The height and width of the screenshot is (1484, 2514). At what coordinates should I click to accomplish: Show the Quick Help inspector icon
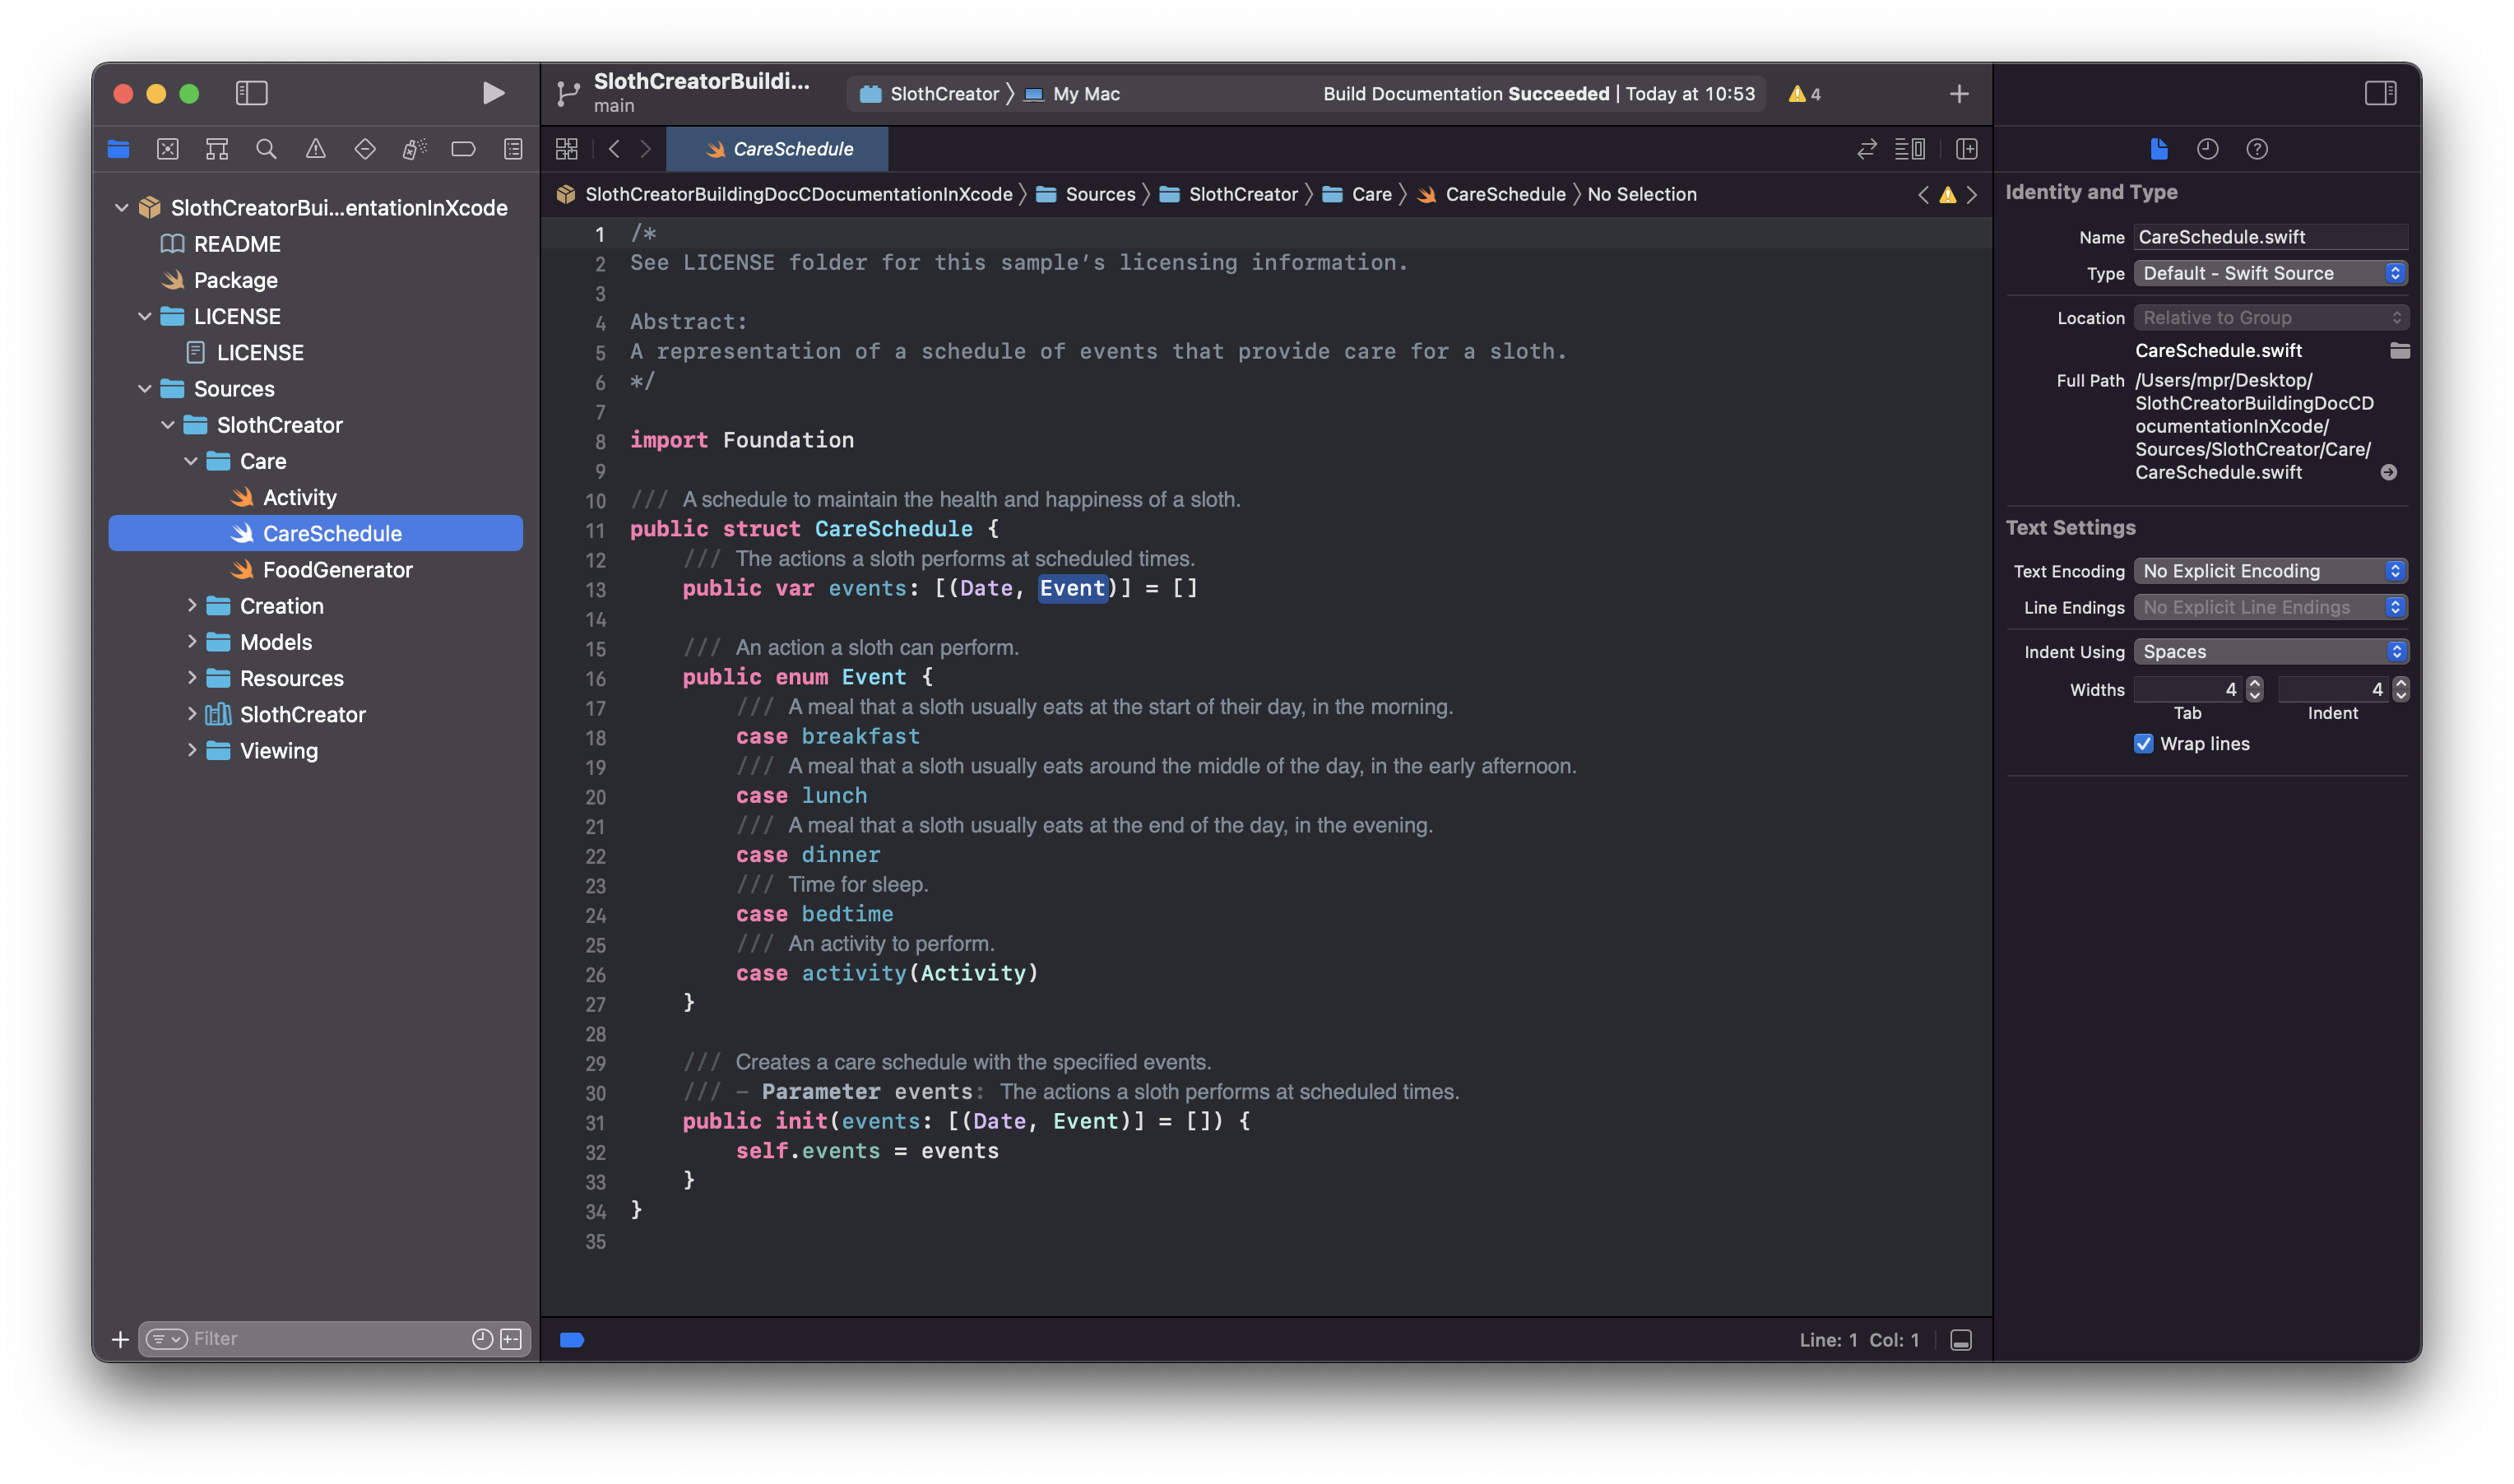tap(2256, 149)
